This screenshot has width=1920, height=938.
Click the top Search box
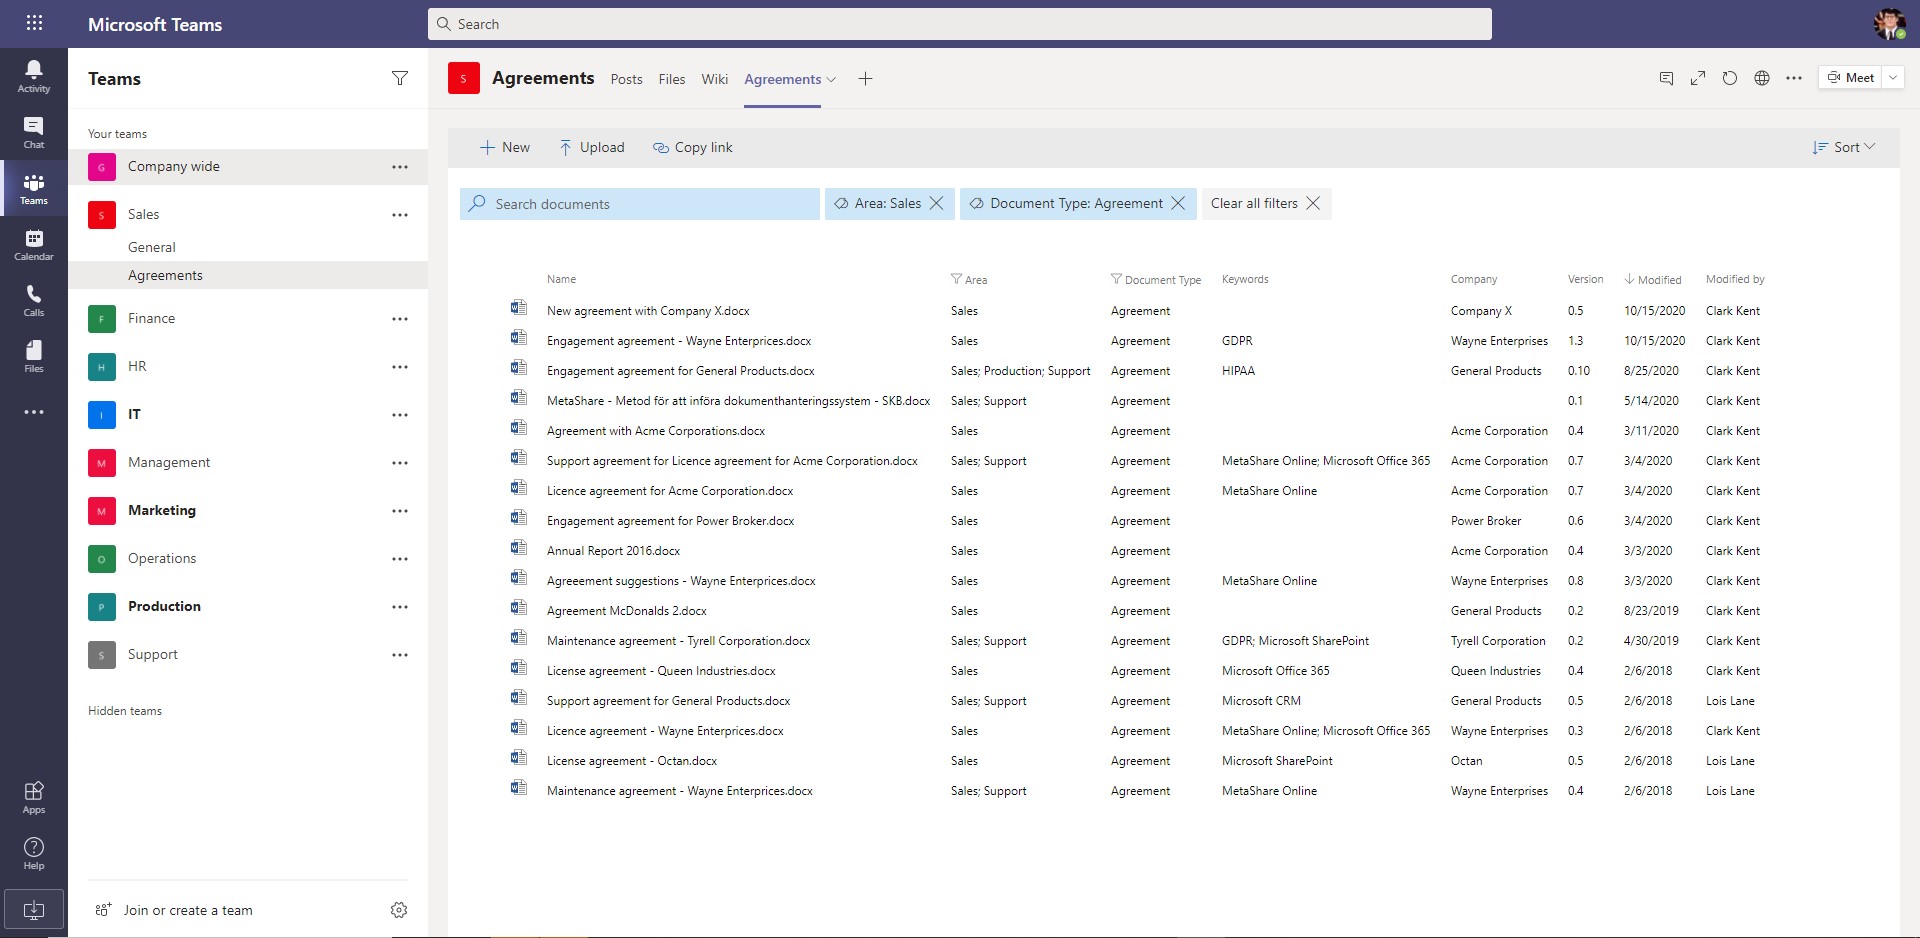(x=960, y=24)
